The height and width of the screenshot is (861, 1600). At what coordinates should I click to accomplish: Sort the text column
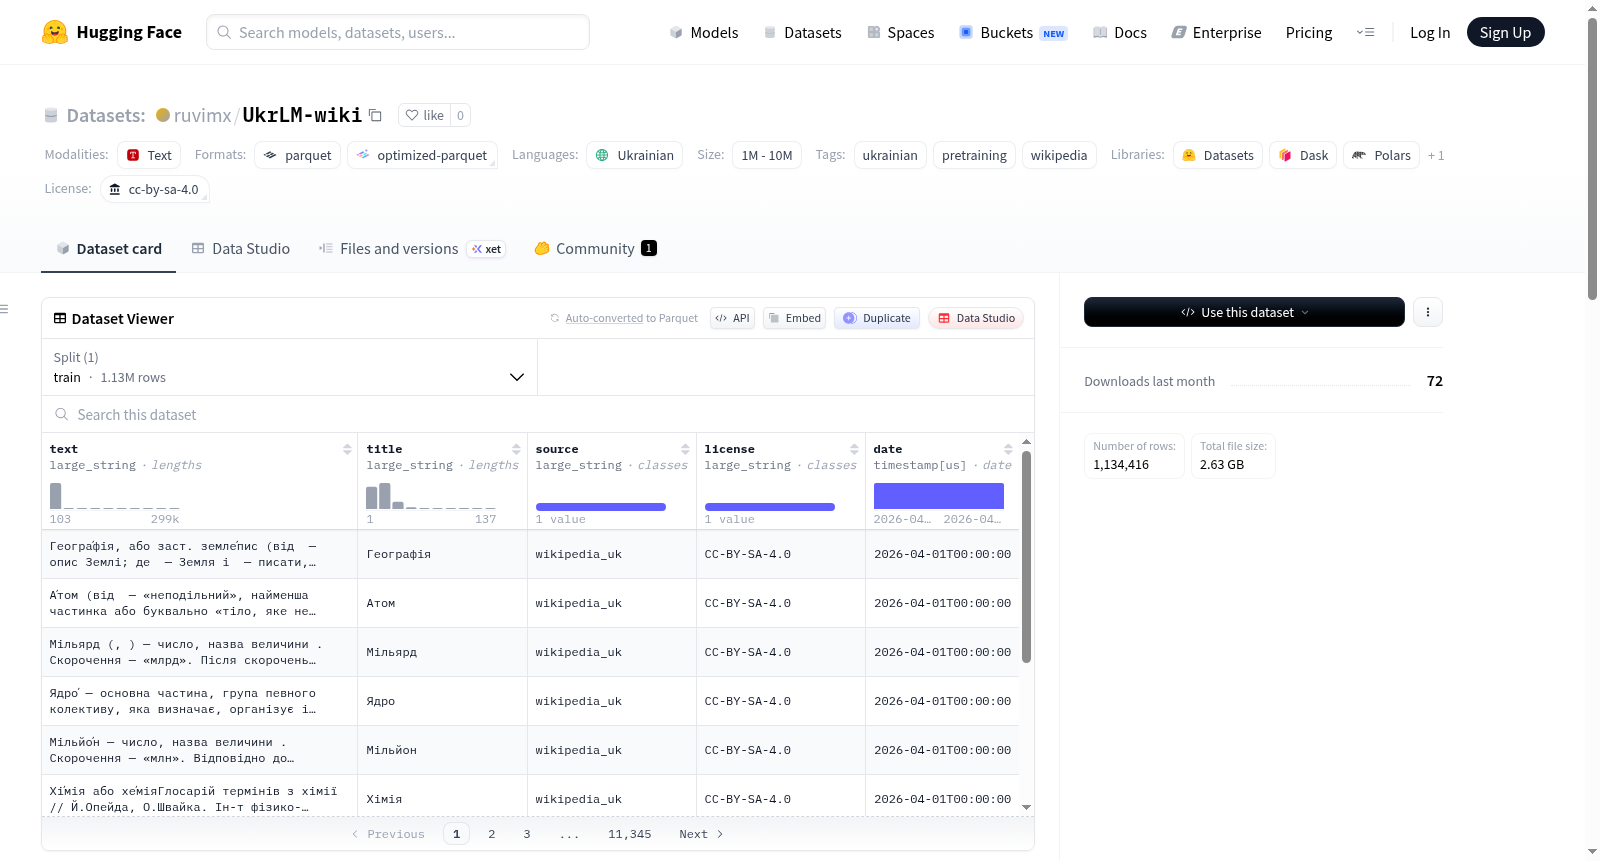pyautogui.click(x=347, y=449)
